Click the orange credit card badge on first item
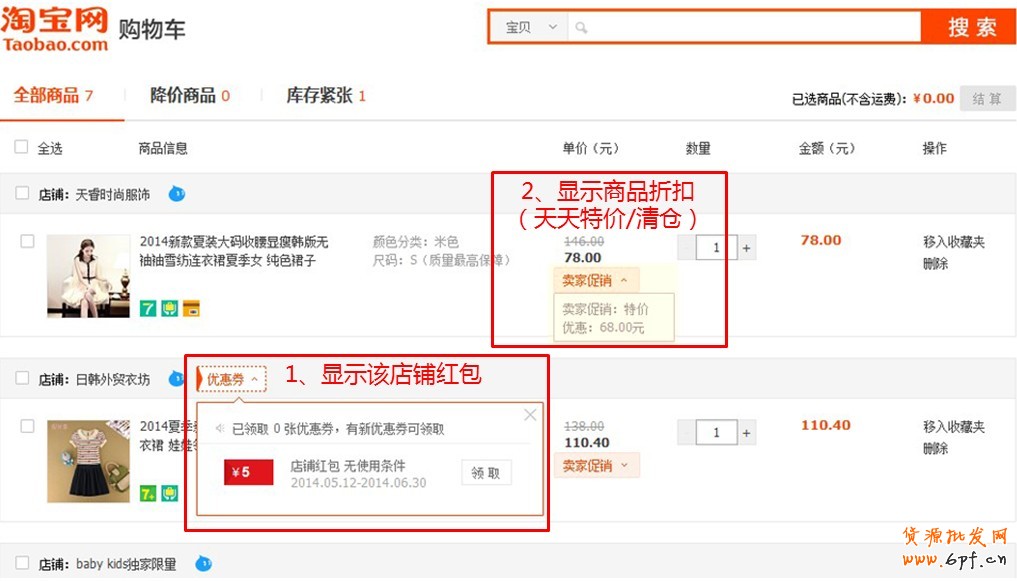Screen dimensions: 1017x581 (191, 309)
